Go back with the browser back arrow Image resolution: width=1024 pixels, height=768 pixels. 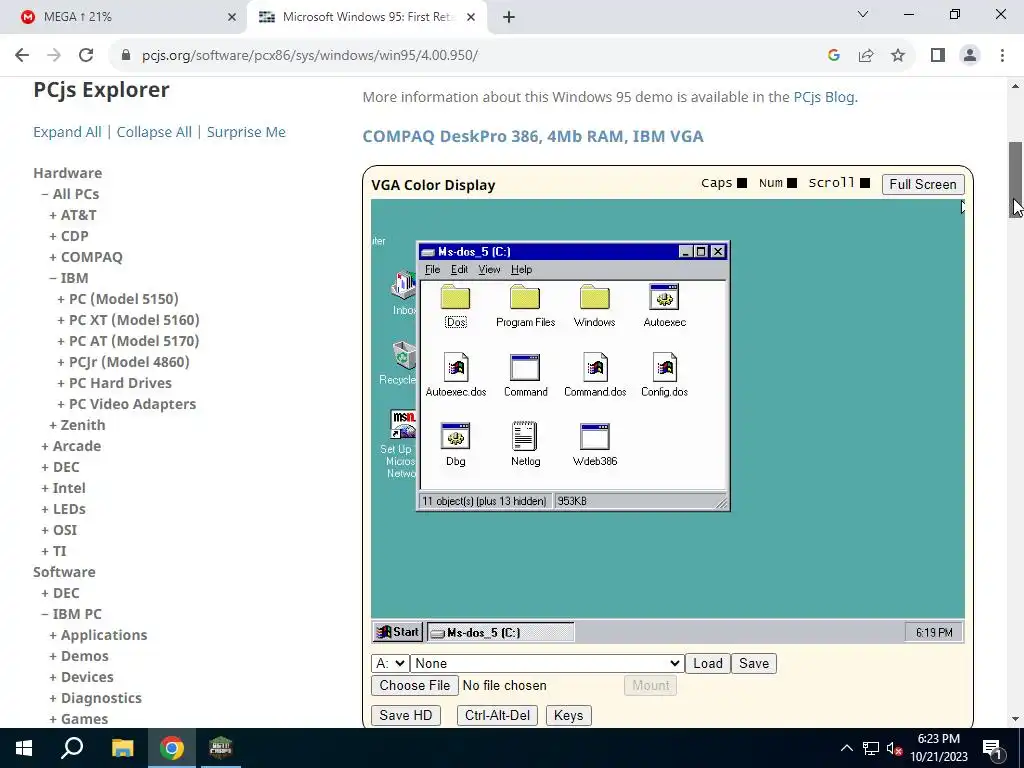pyautogui.click(x=22, y=55)
